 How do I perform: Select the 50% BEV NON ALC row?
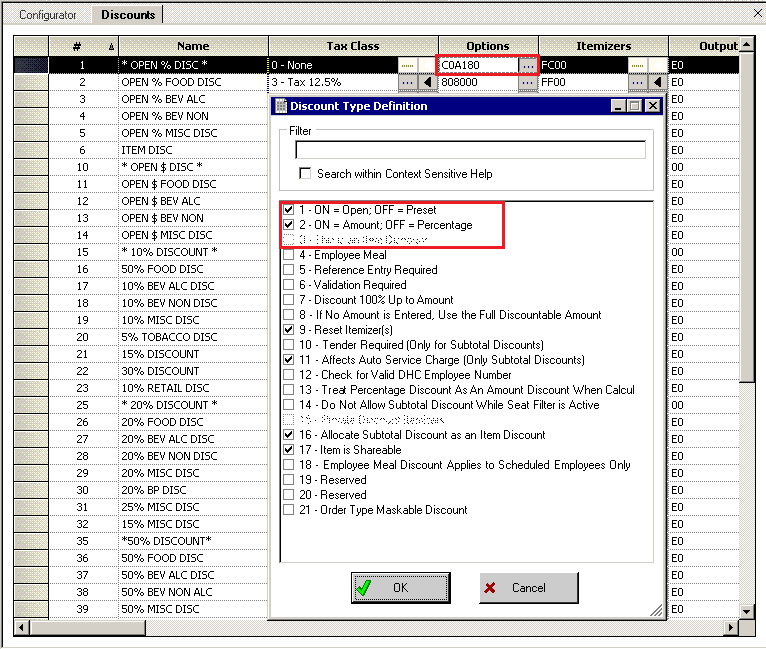(x=193, y=592)
